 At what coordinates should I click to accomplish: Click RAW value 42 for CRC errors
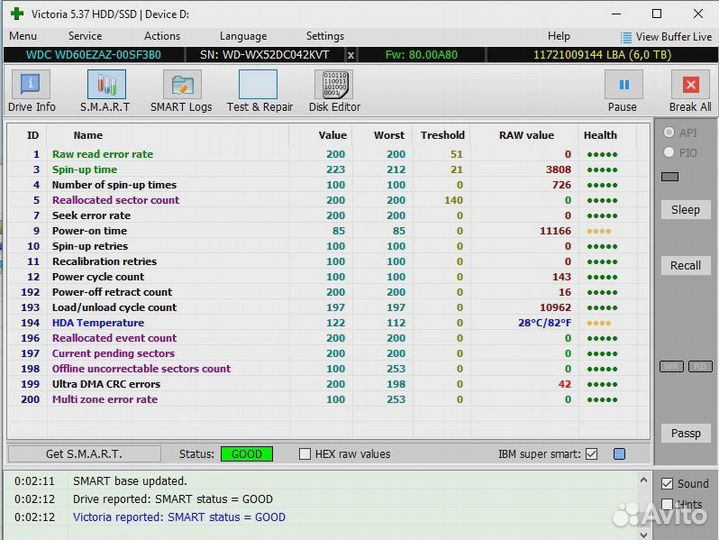564,384
